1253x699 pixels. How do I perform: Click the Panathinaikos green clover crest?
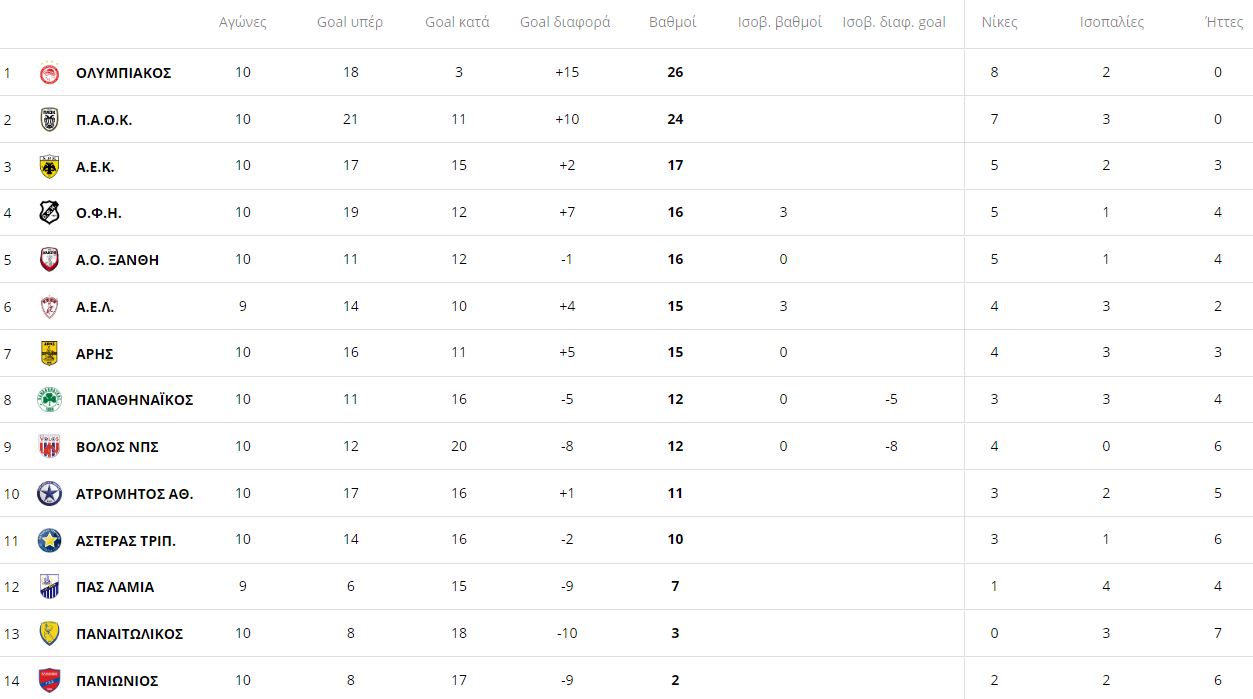coord(49,400)
